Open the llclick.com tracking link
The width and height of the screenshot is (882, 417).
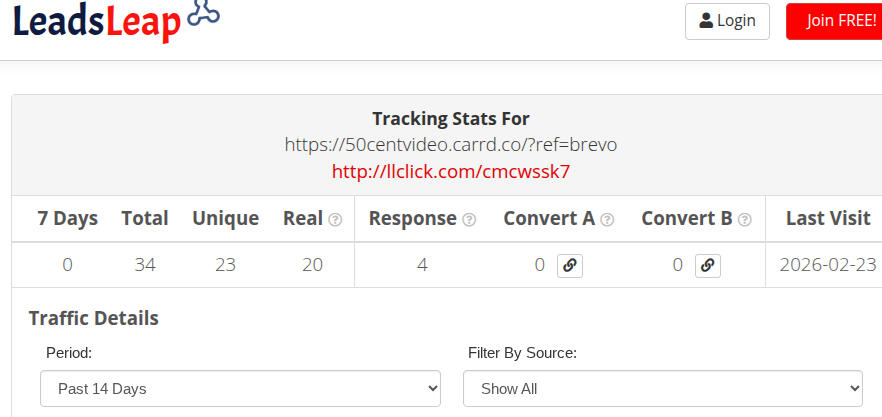[451, 171]
